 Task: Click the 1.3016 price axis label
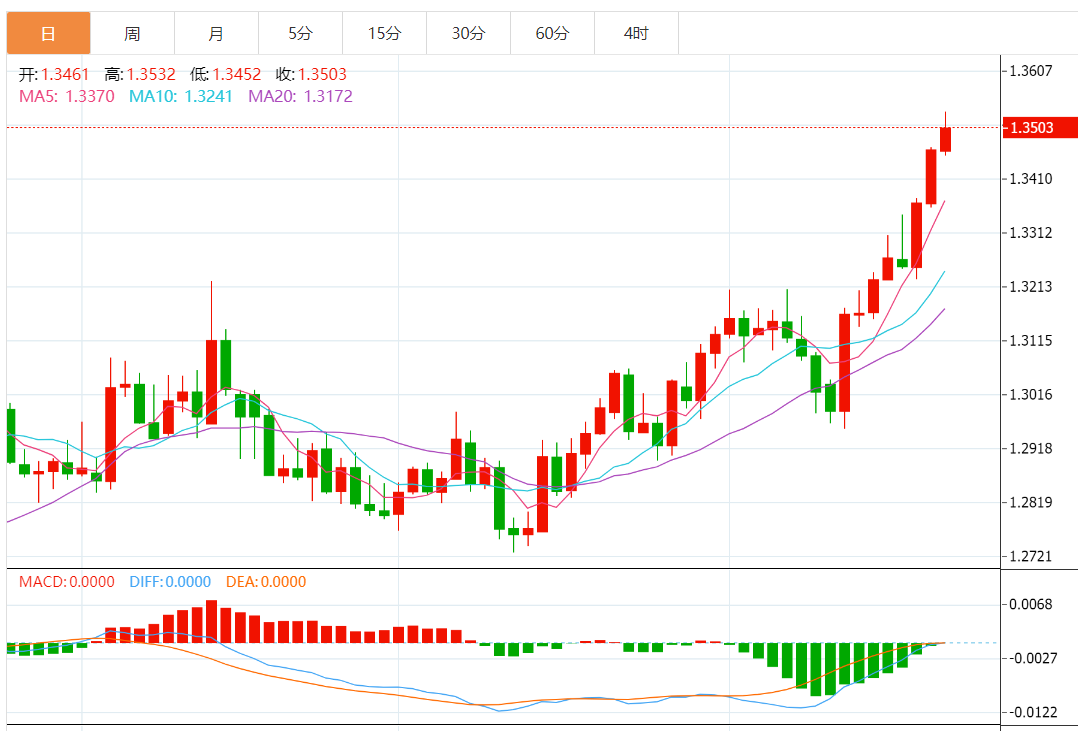(1031, 394)
